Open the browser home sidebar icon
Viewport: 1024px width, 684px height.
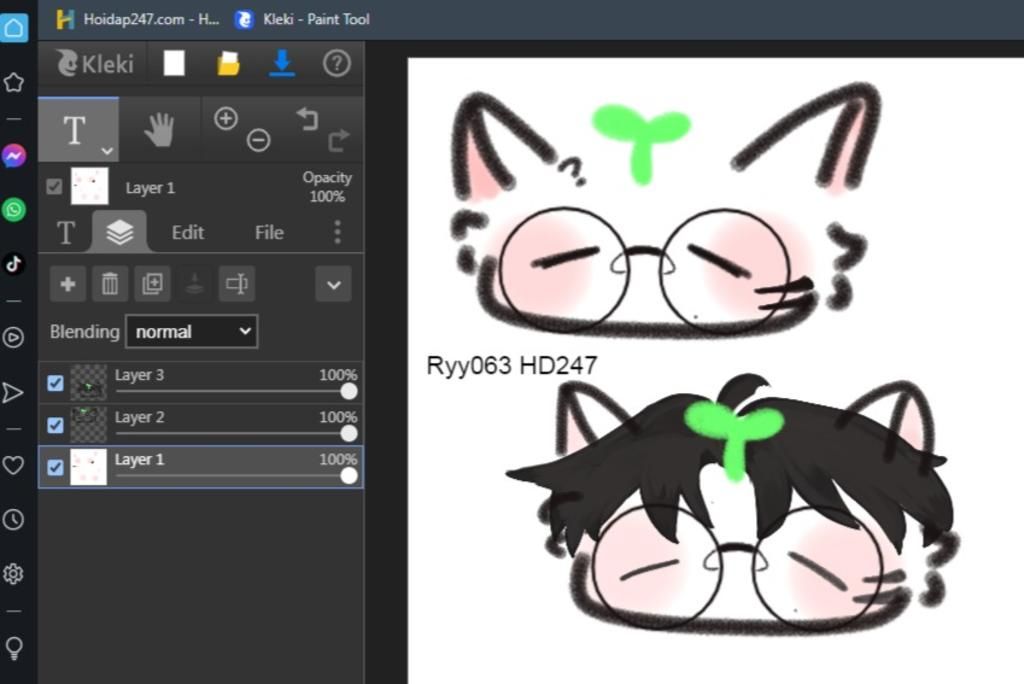(x=14, y=27)
